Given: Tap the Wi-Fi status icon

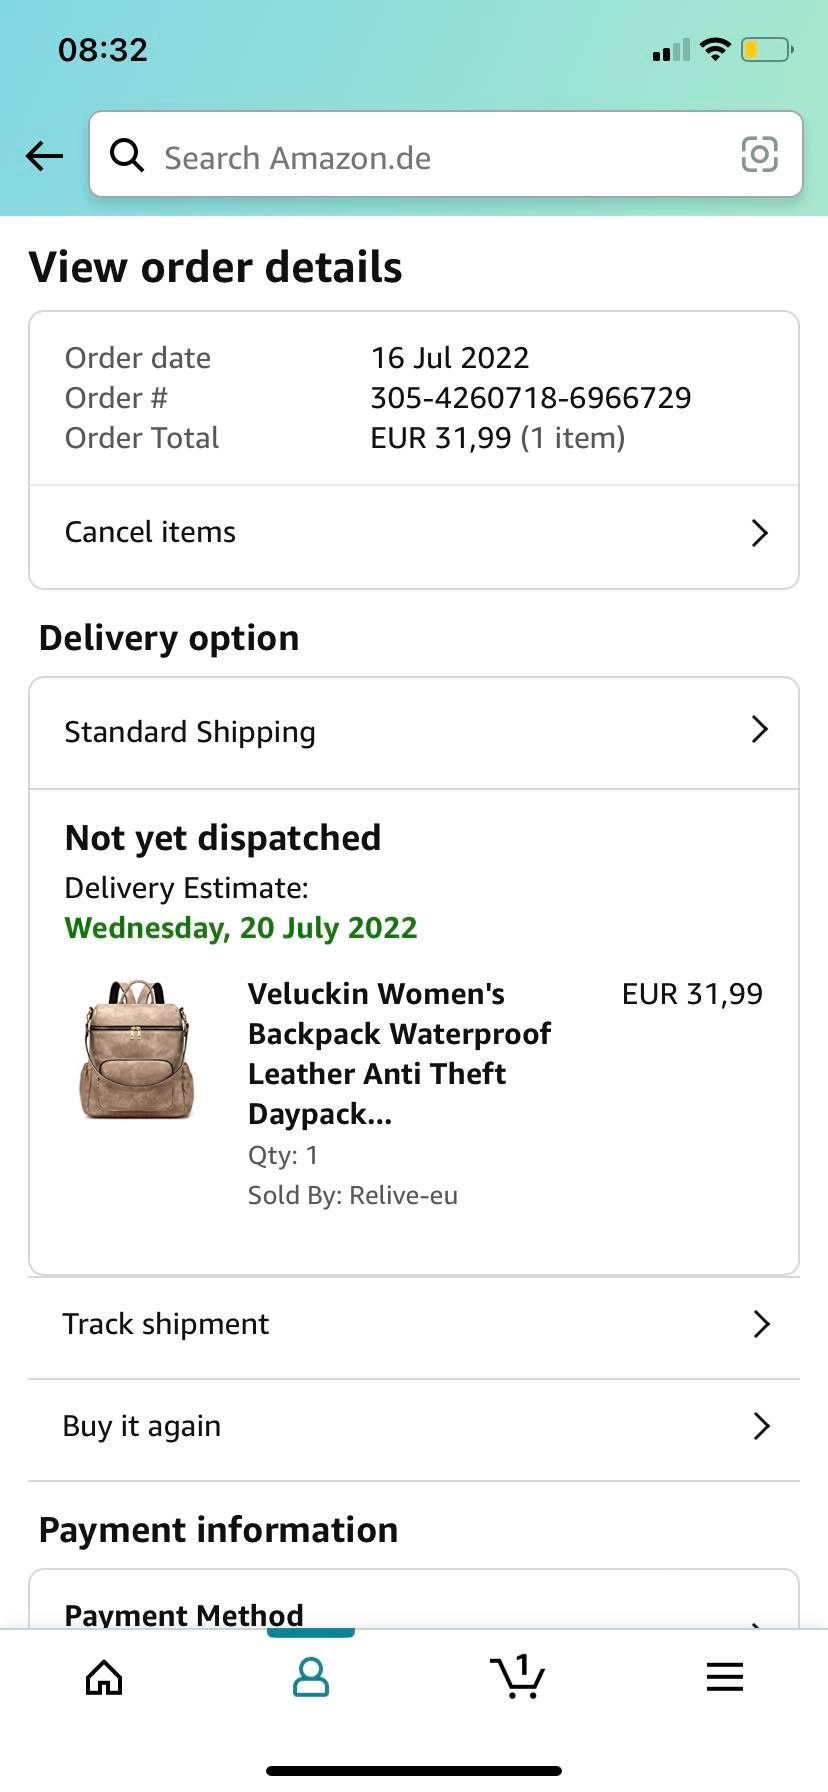Looking at the screenshot, I should [715, 49].
